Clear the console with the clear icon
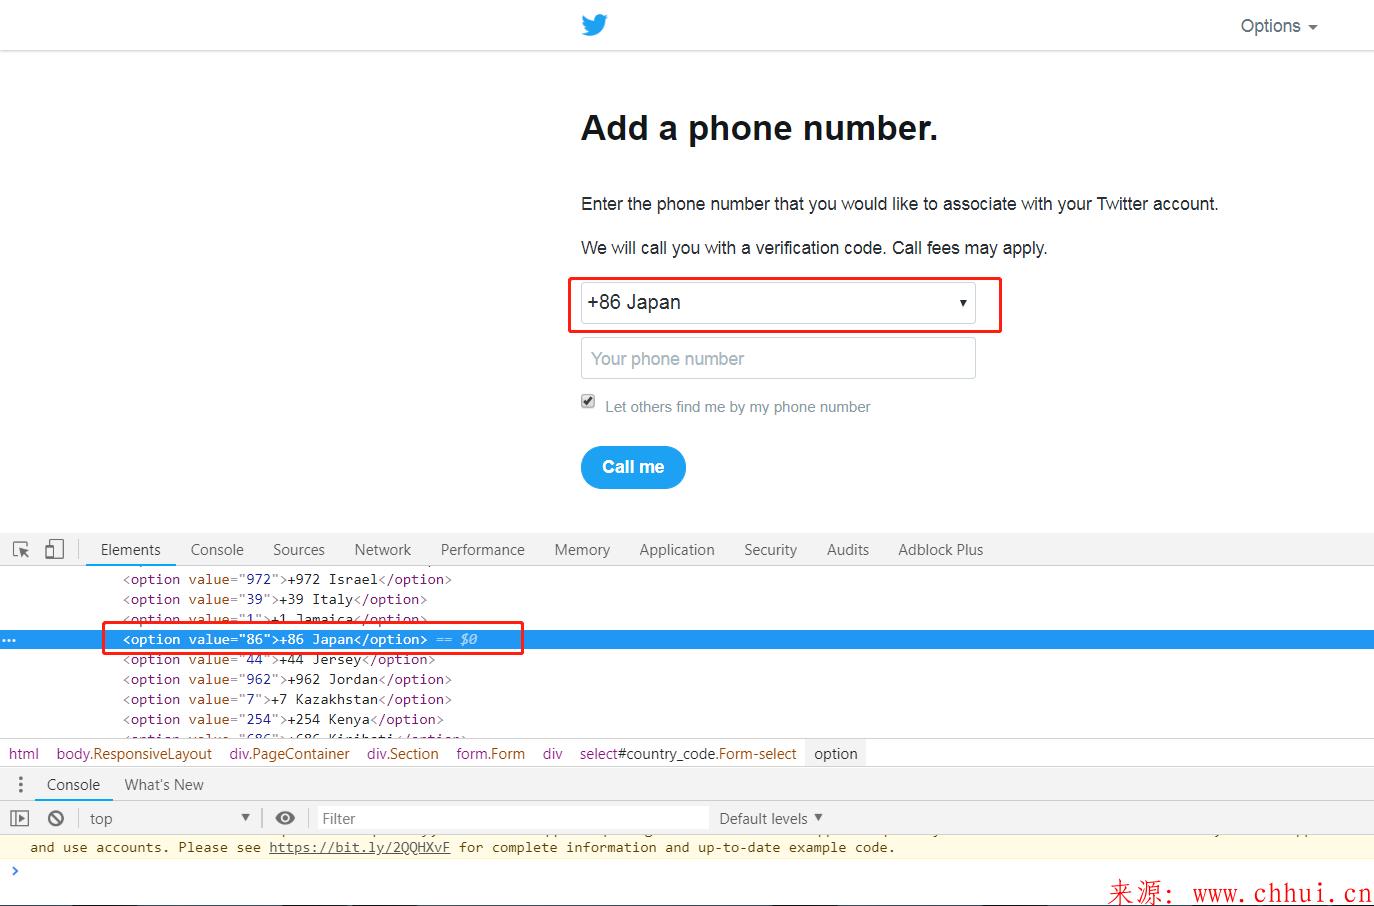This screenshot has height=906, width=1374. [x=56, y=818]
